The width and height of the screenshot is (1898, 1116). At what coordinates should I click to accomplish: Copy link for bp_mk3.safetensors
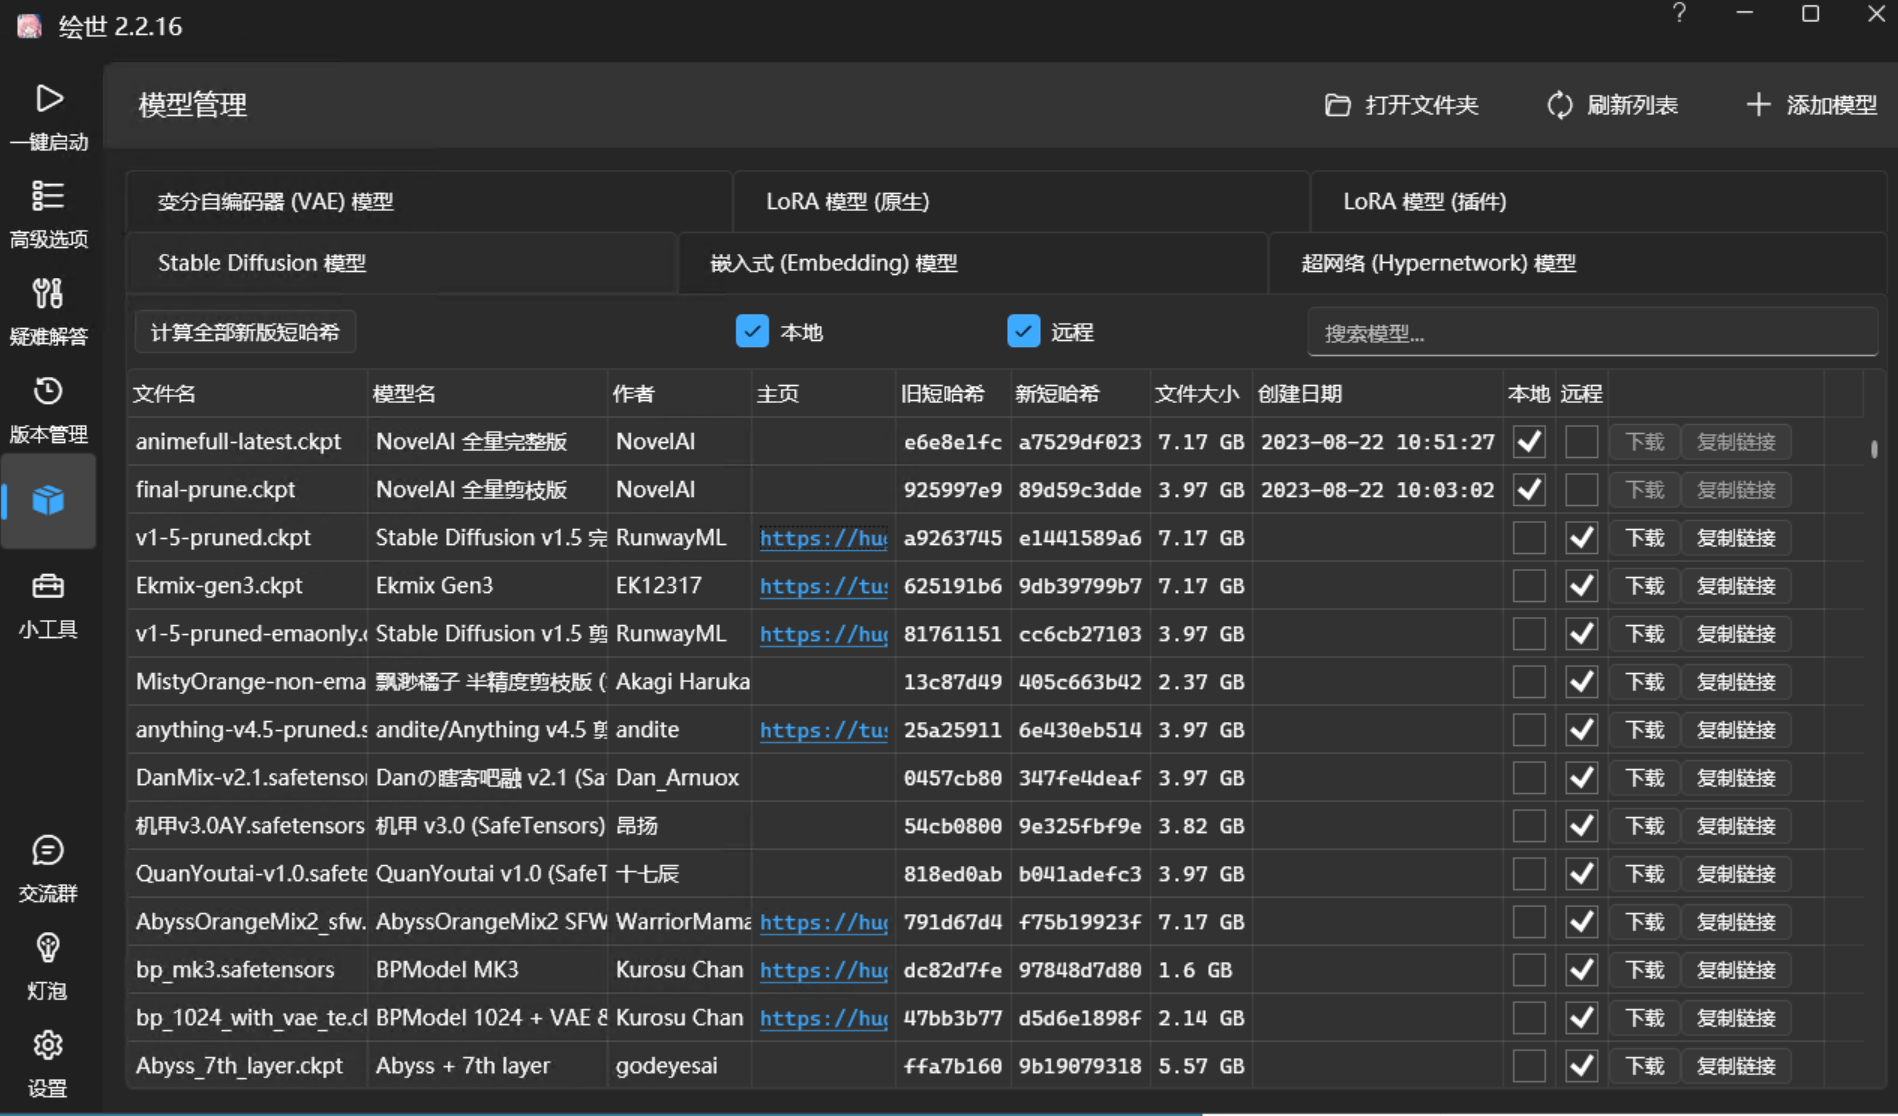(x=1736, y=970)
